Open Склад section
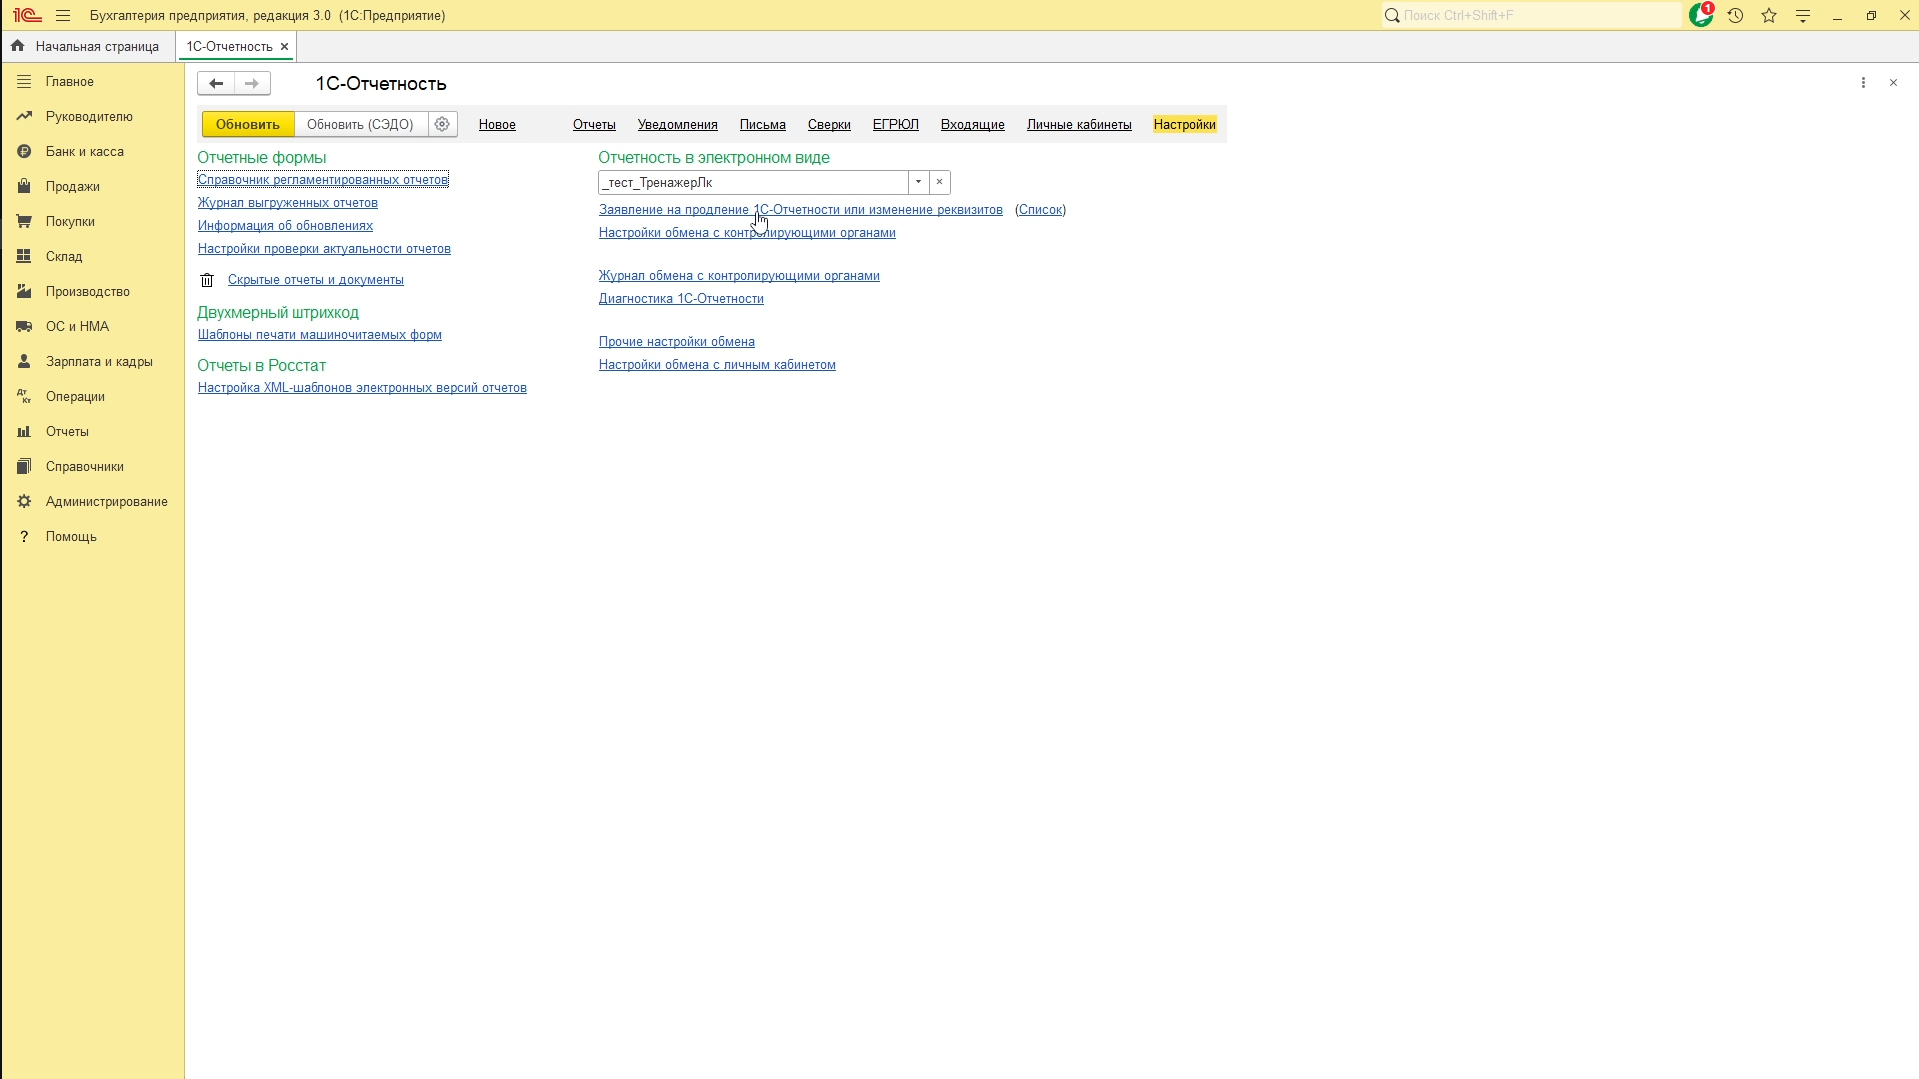 click(x=64, y=257)
